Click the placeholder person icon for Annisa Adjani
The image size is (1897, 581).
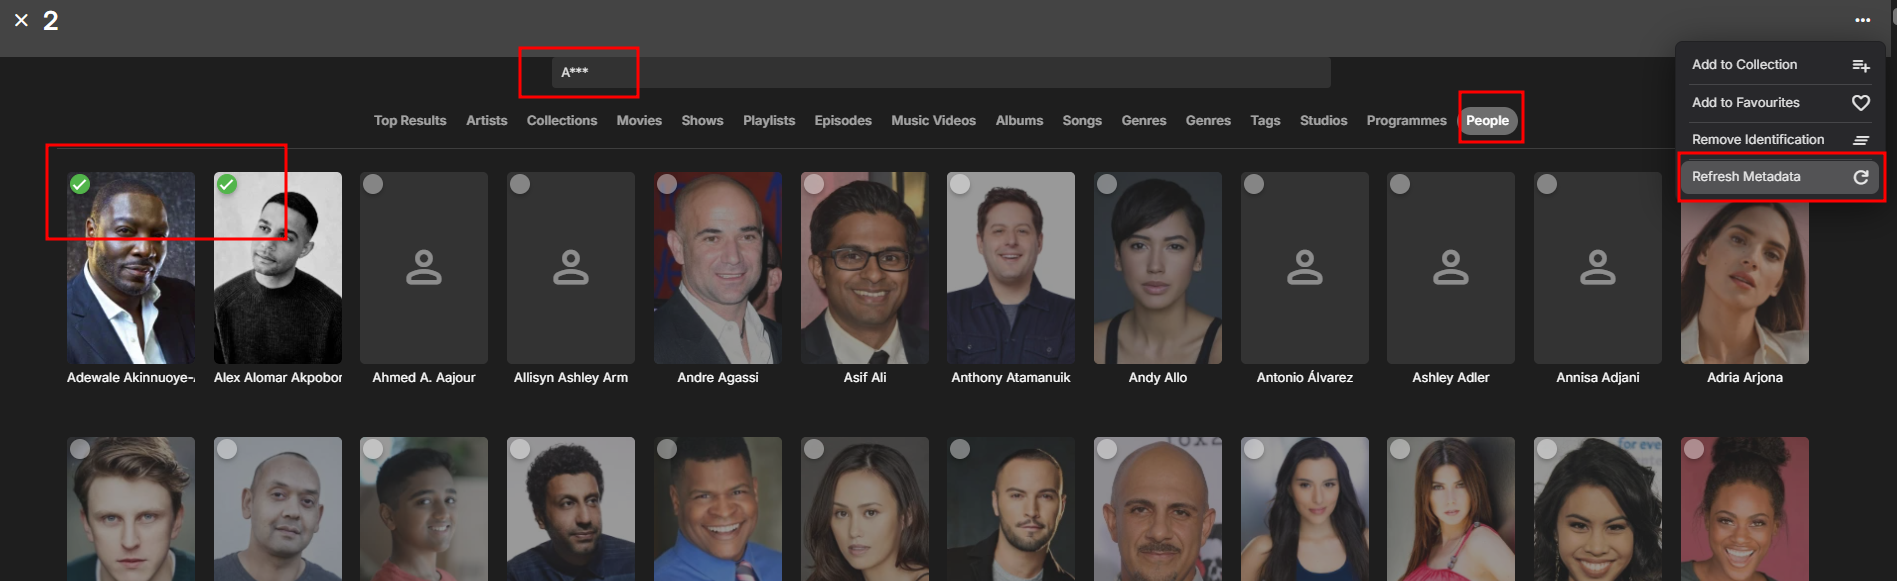point(1598,268)
